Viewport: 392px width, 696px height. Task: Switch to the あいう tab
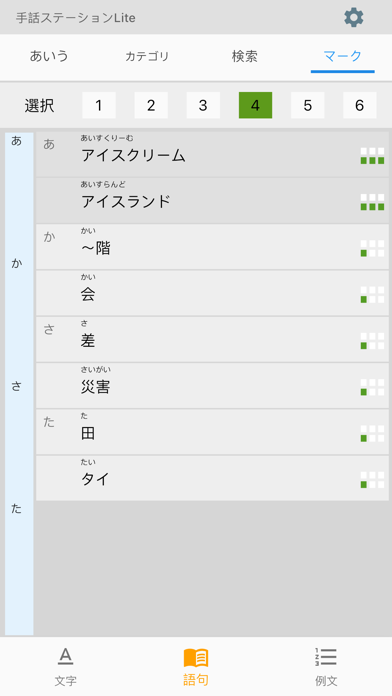click(x=49, y=56)
